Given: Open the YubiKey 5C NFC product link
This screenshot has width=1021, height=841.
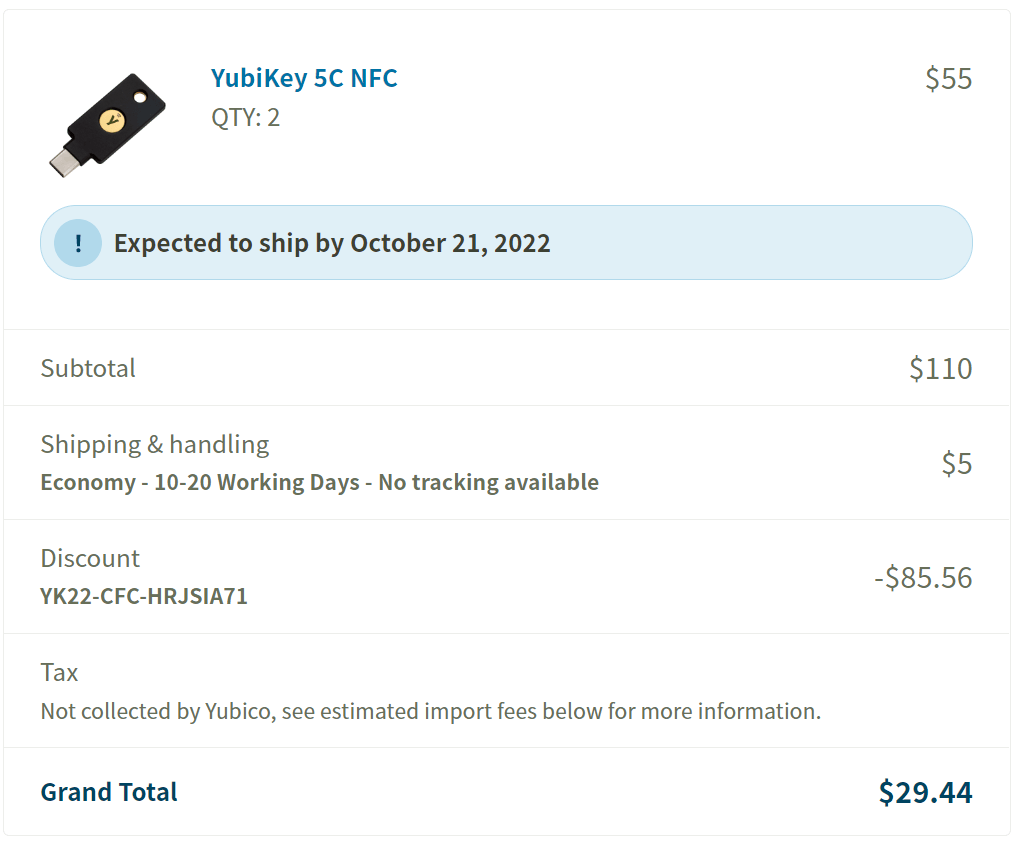Looking at the screenshot, I should 304,78.
